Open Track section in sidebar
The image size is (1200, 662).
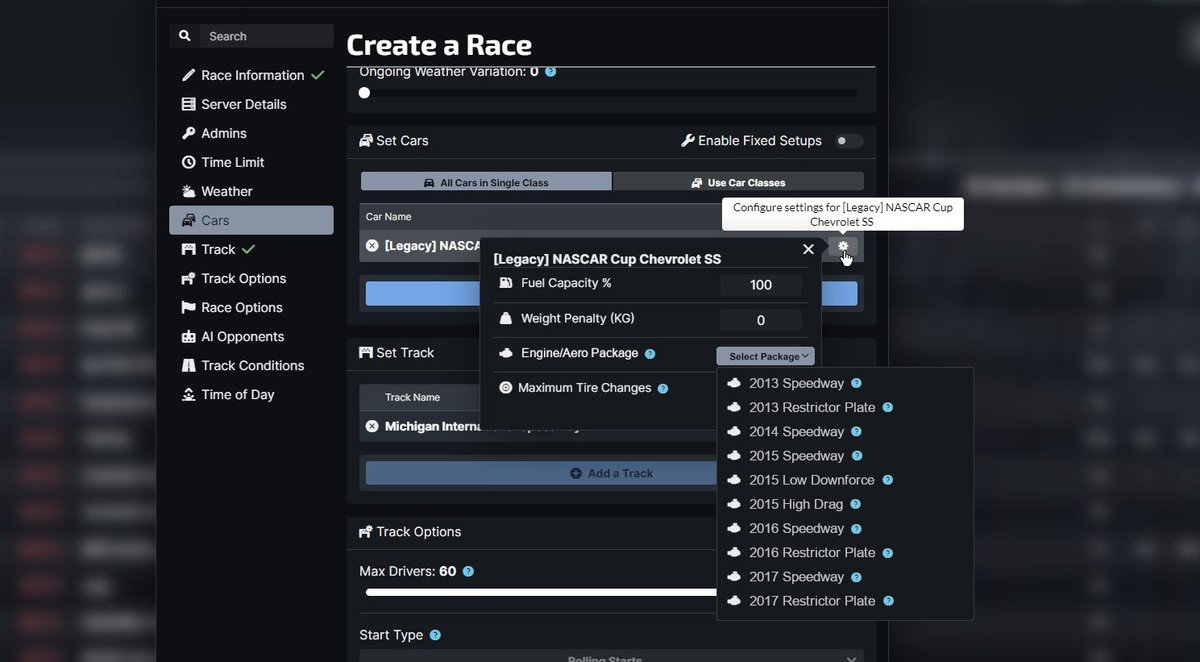point(252,249)
